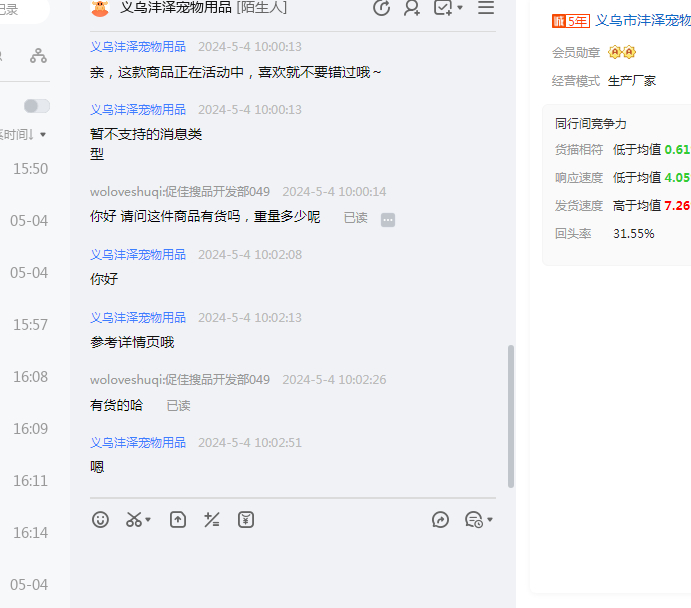Open the calculator plus-divide icon

pos(212,520)
